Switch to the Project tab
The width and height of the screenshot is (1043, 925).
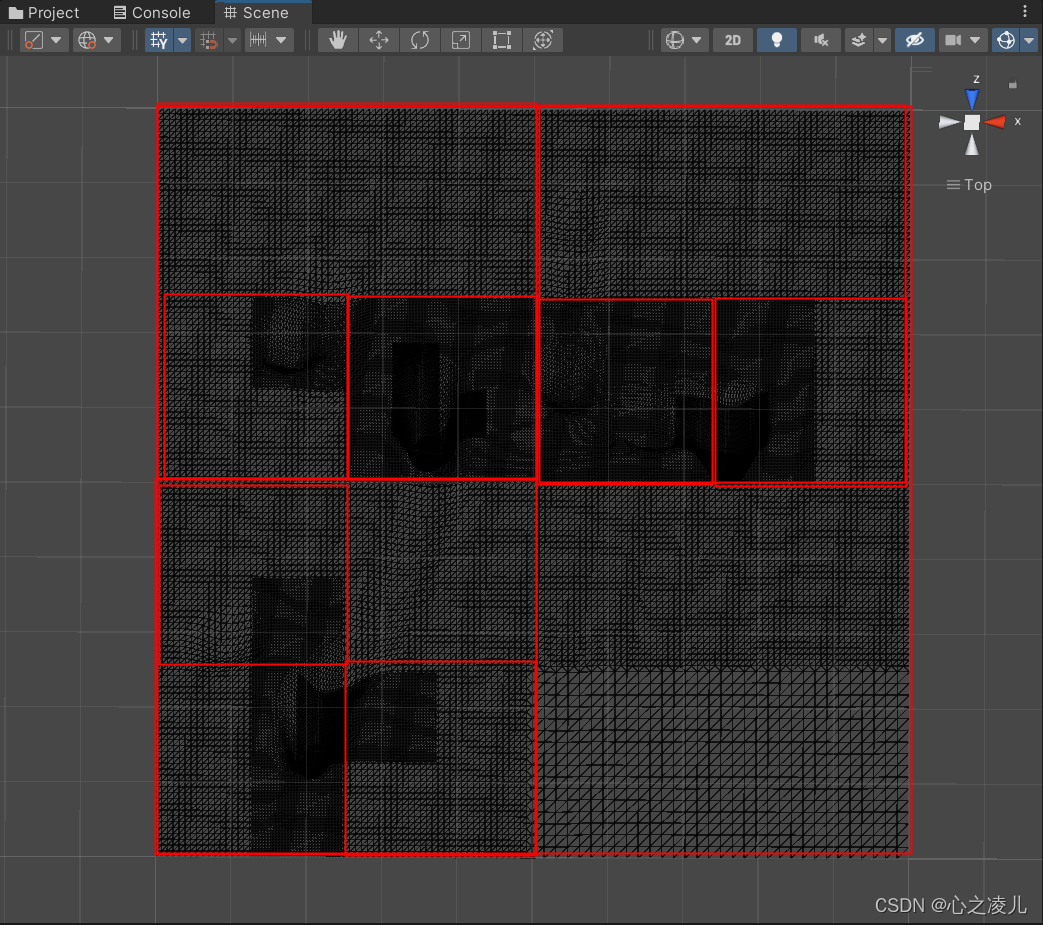click(43, 13)
